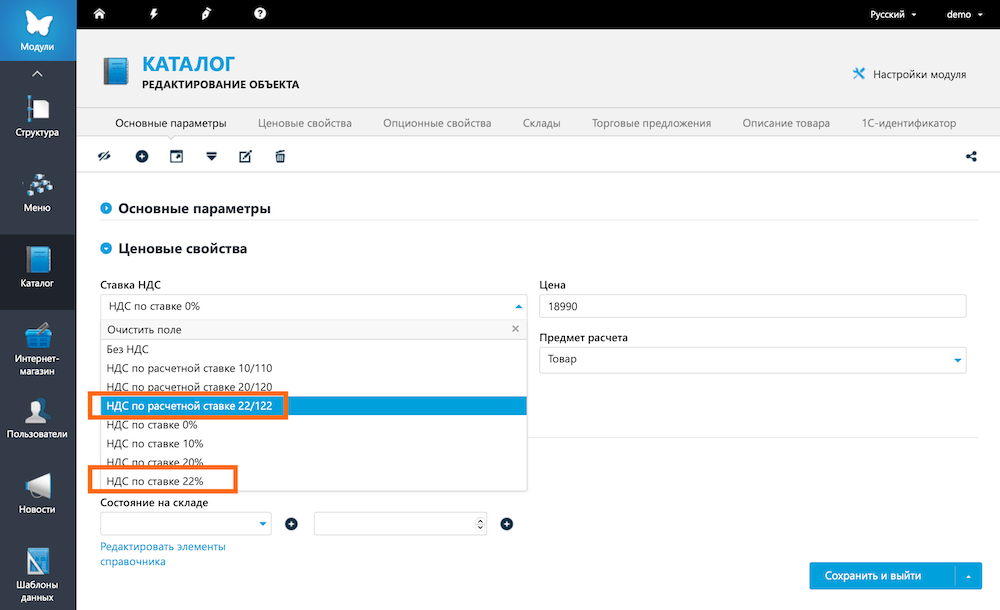Switch to the Склады tab
Image resolution: width=1000 pixels, height=610 pixels.
[x=541, y=123]
